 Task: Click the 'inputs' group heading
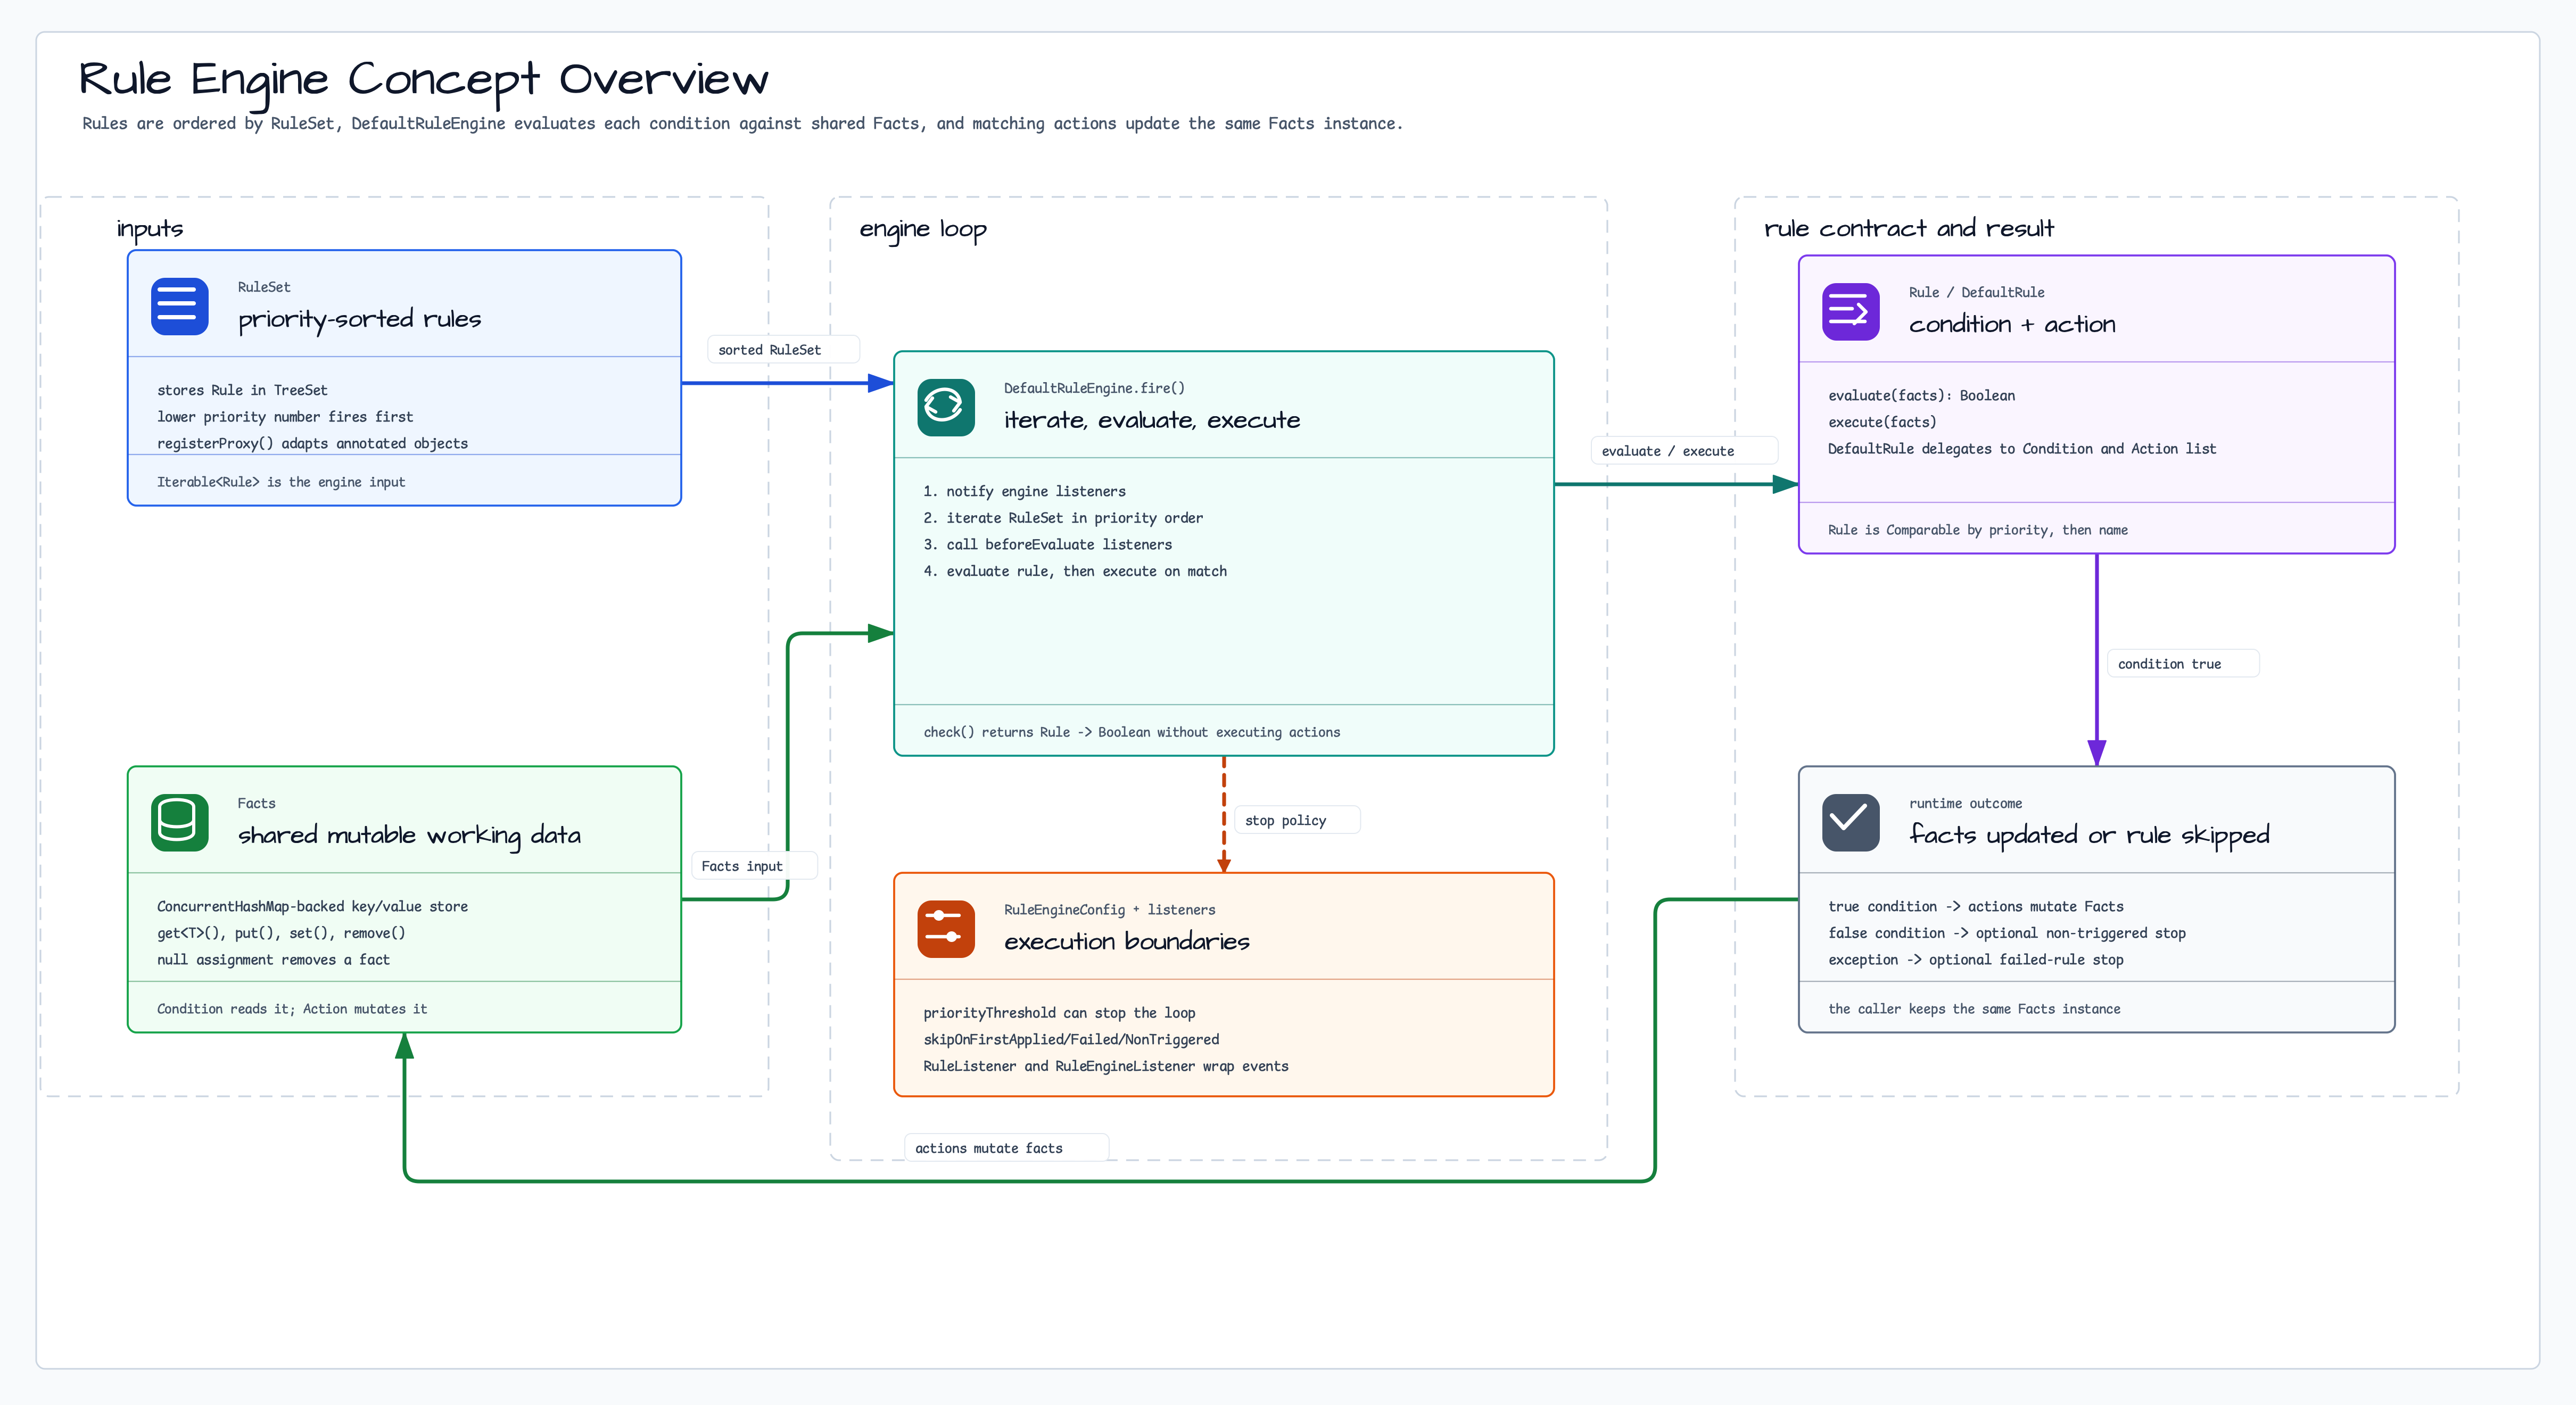(x=150, y=229)
